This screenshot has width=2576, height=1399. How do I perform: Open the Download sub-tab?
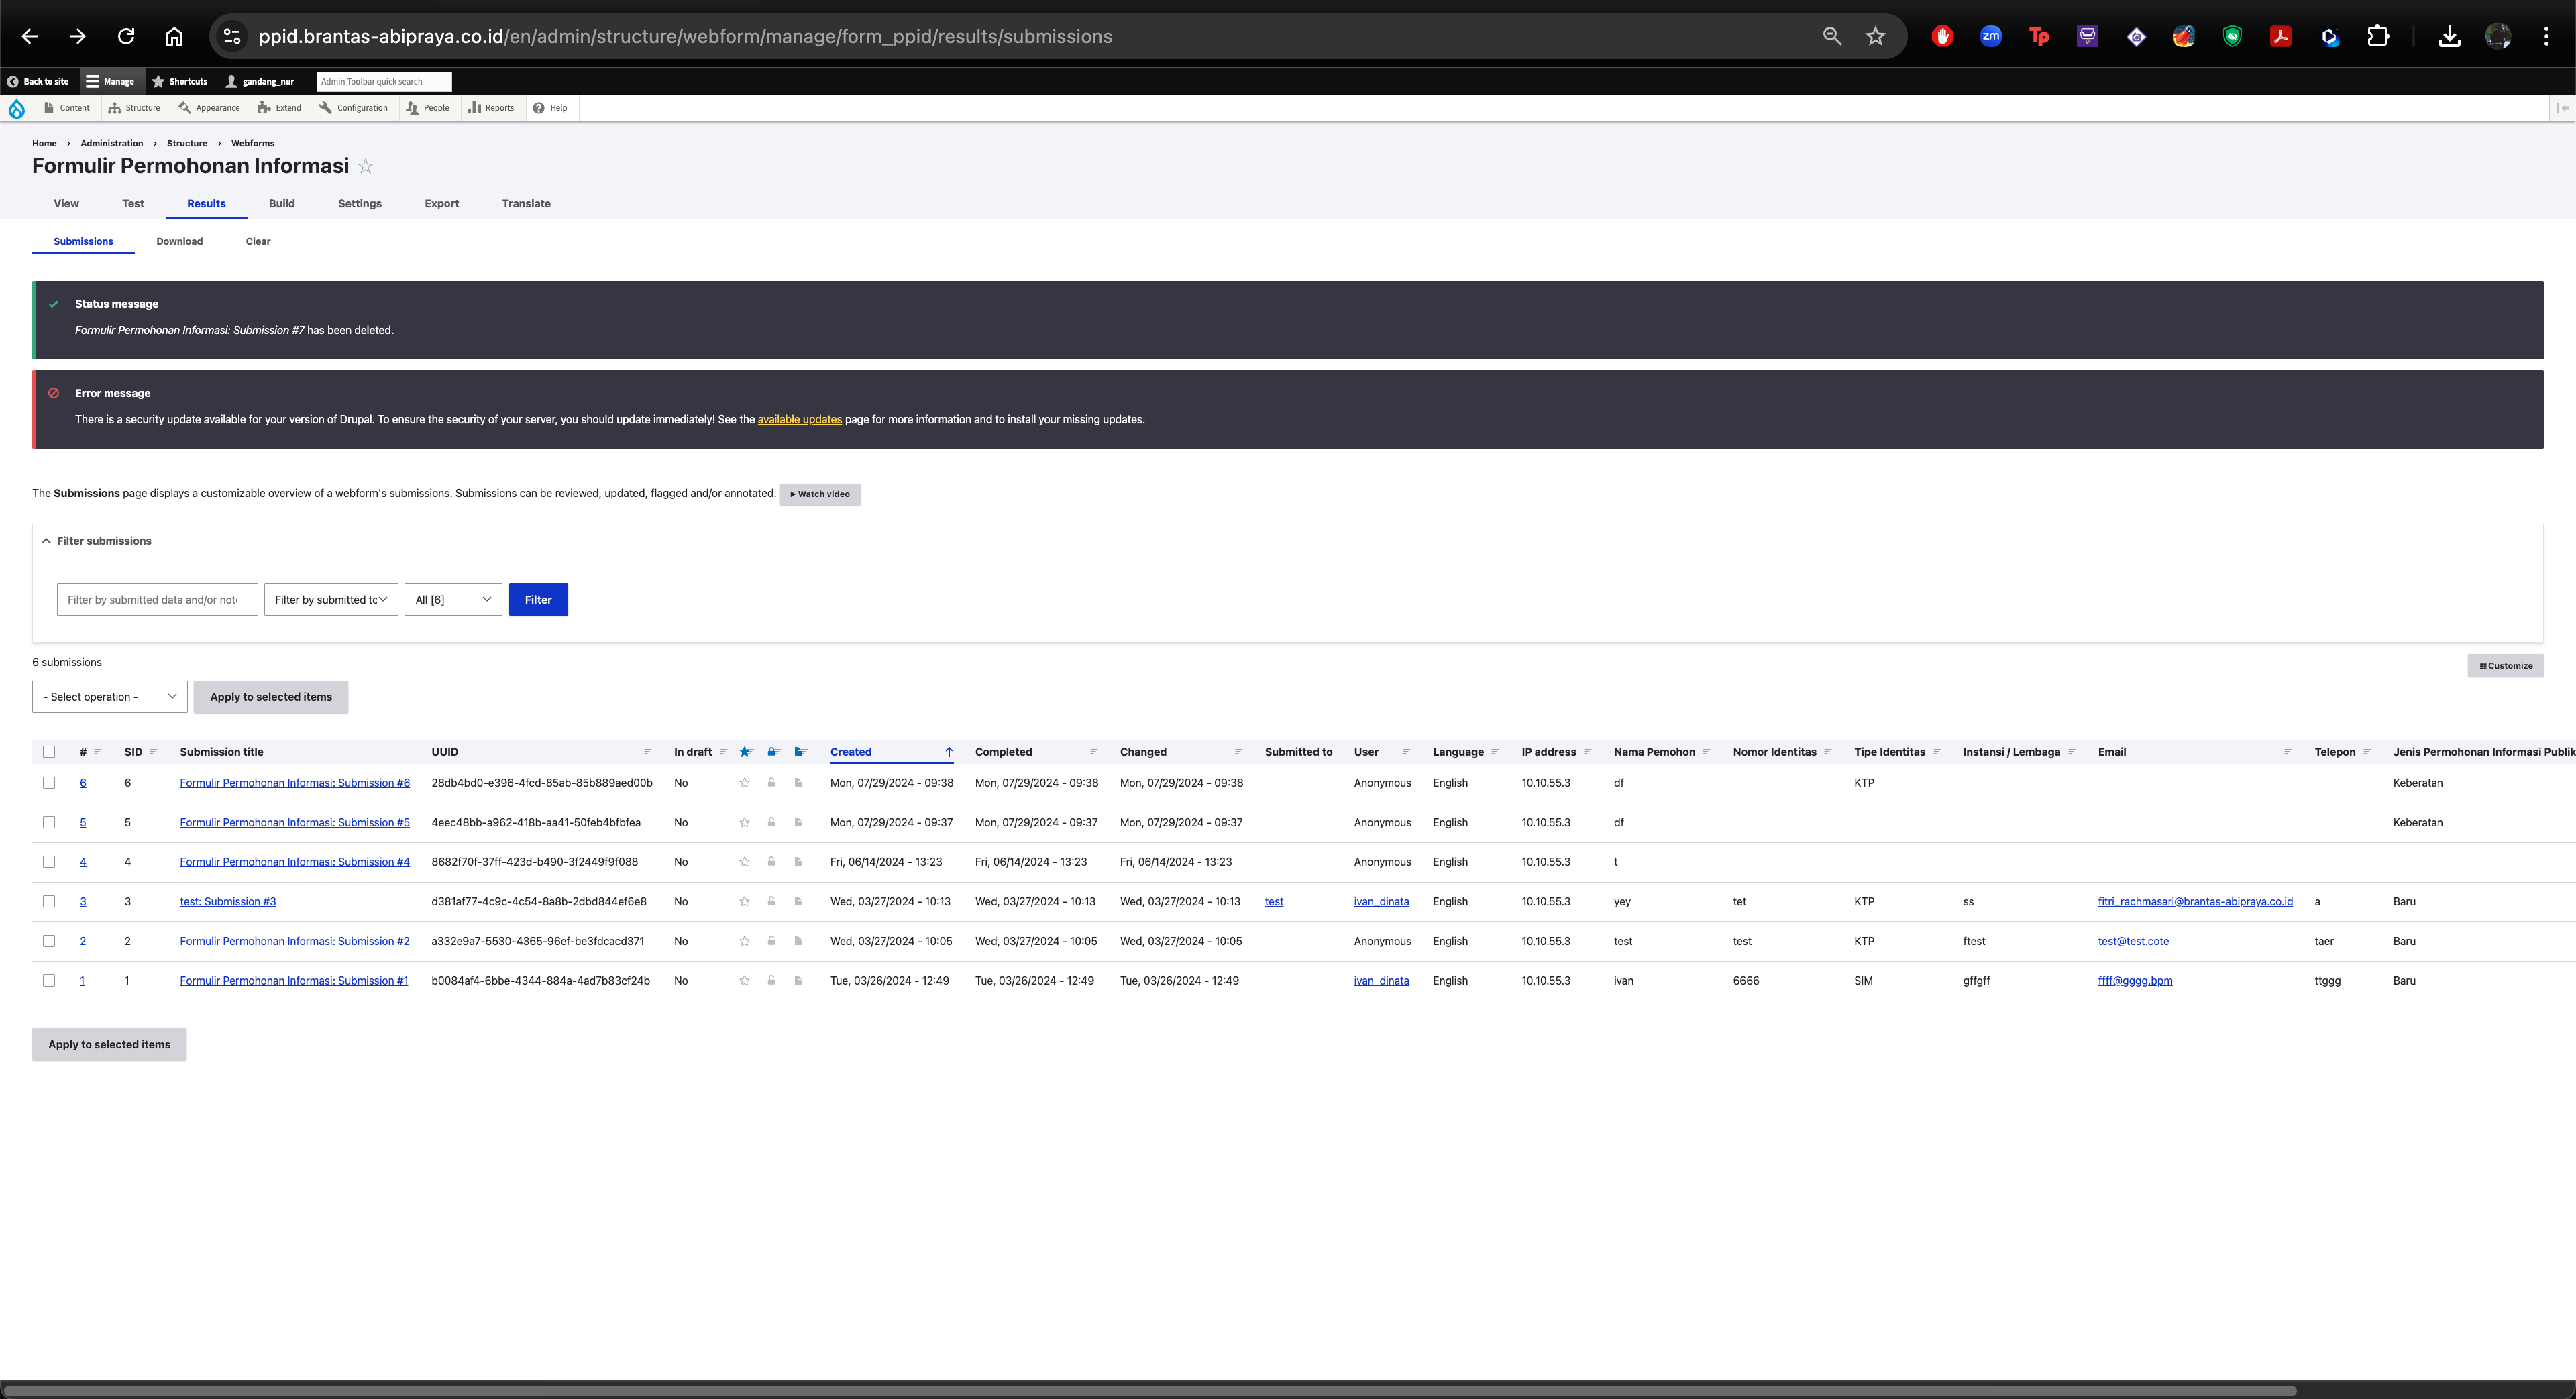(179, 241)
